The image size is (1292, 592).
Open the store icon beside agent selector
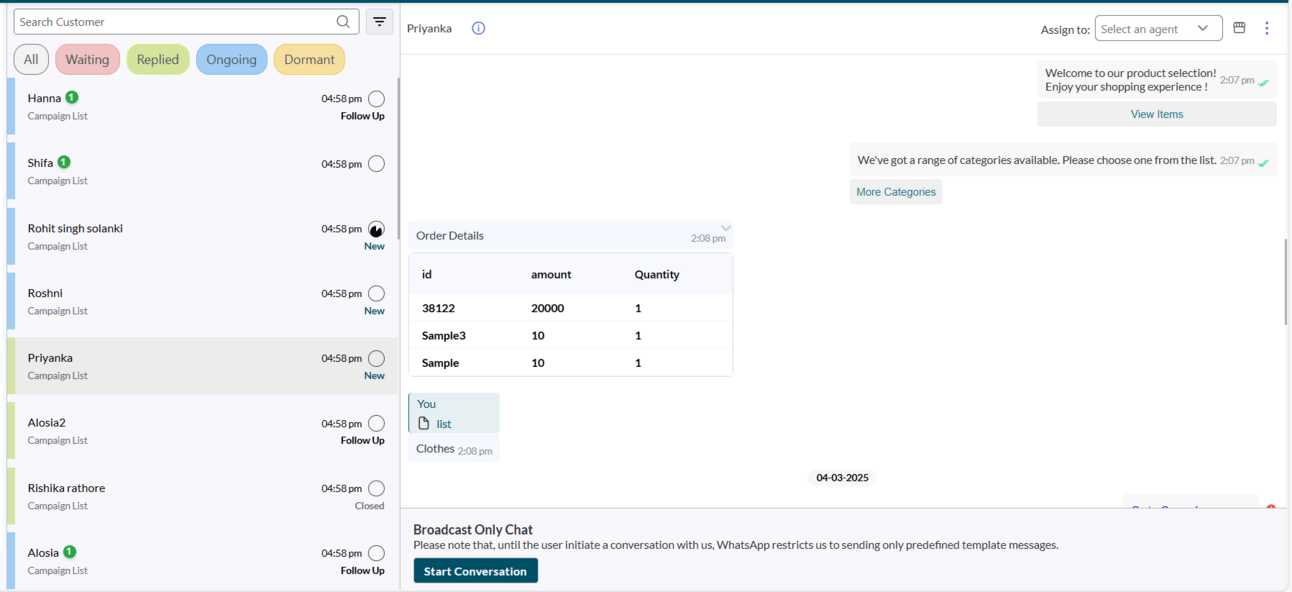coord(1239,28)
